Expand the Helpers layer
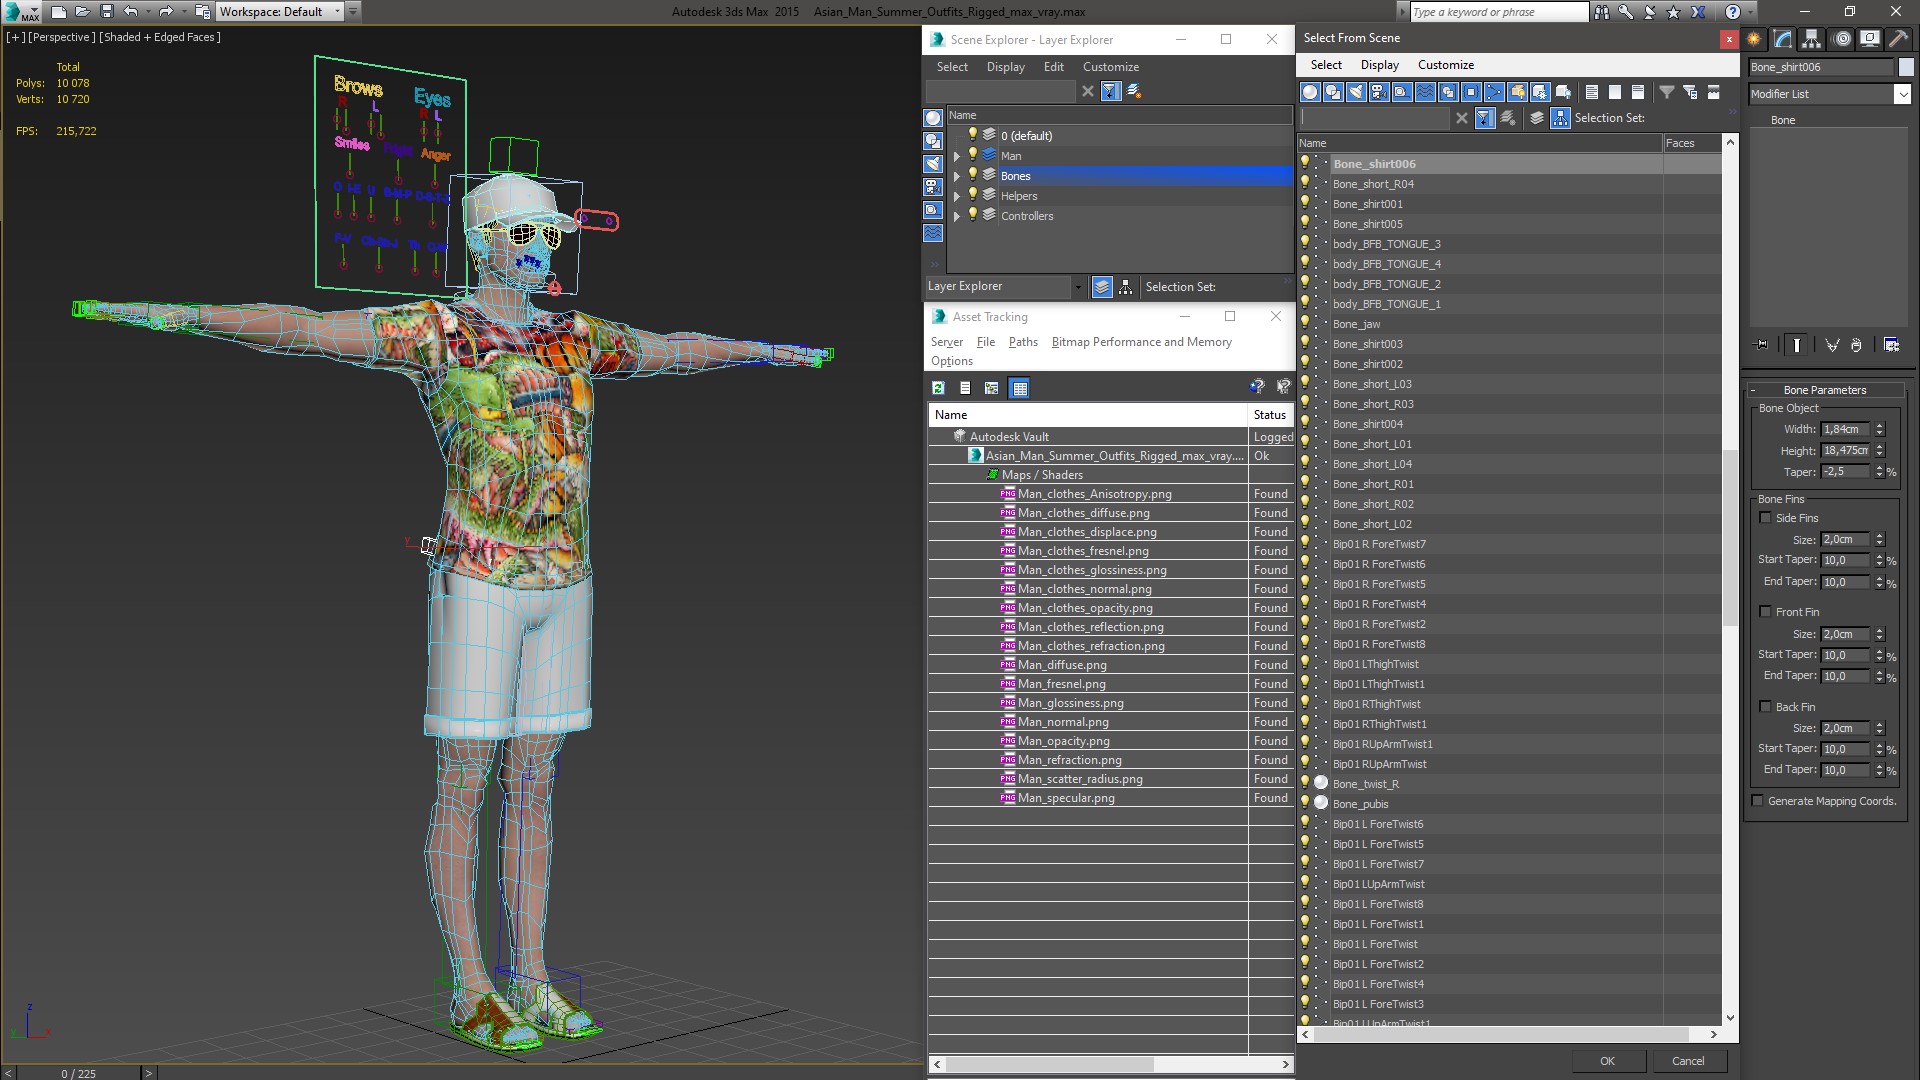Screen dimensions: 1920x1080 pyautogui.click(x=957, y=196)
